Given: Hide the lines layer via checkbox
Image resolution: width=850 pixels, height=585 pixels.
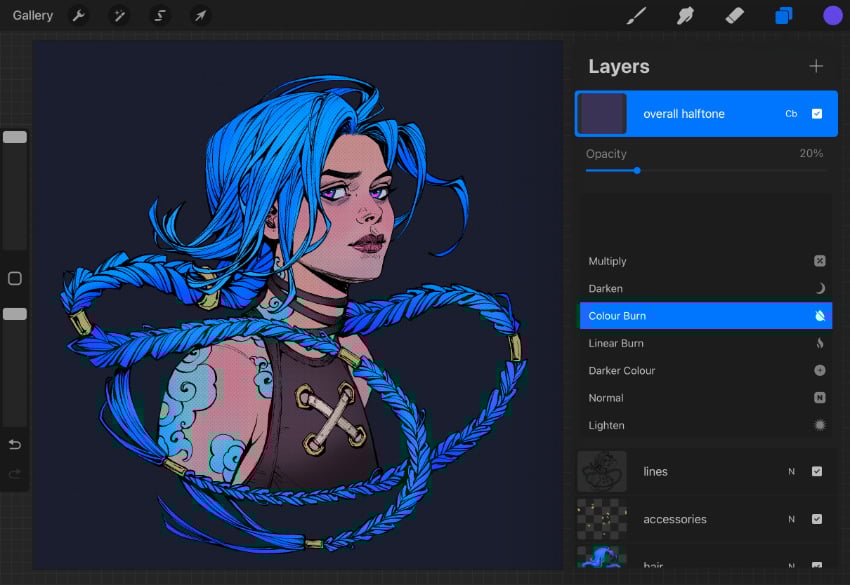Looking at the screenshot, I should pyautogui.click(x=817, y=472).
